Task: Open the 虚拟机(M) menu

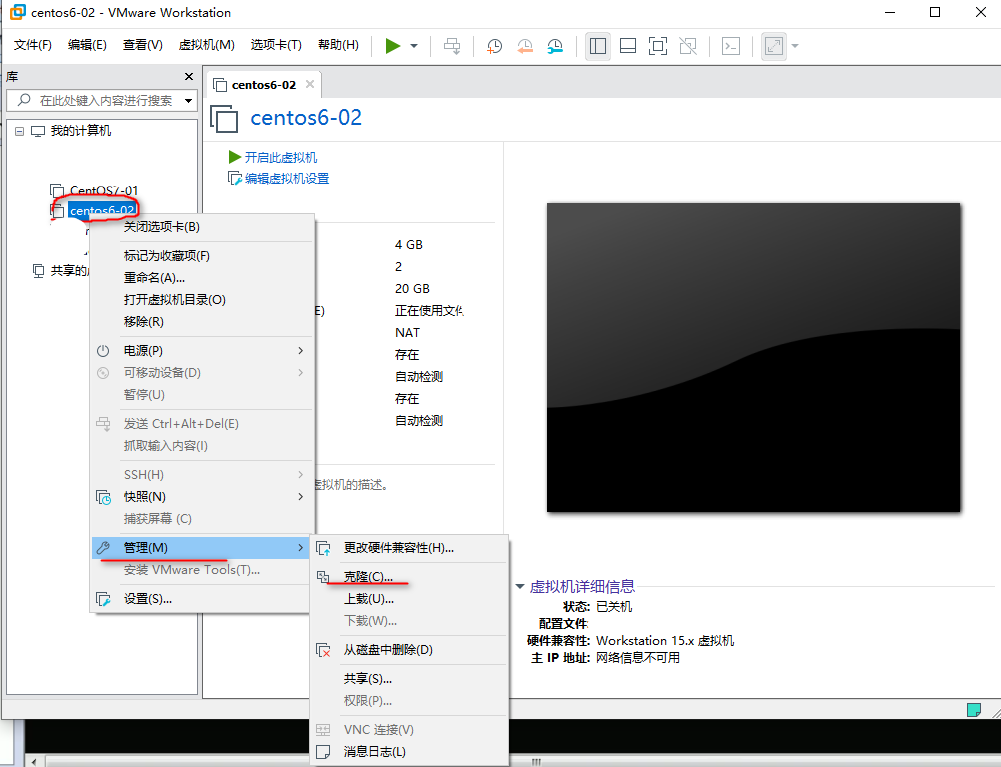Action: point(206,45)
